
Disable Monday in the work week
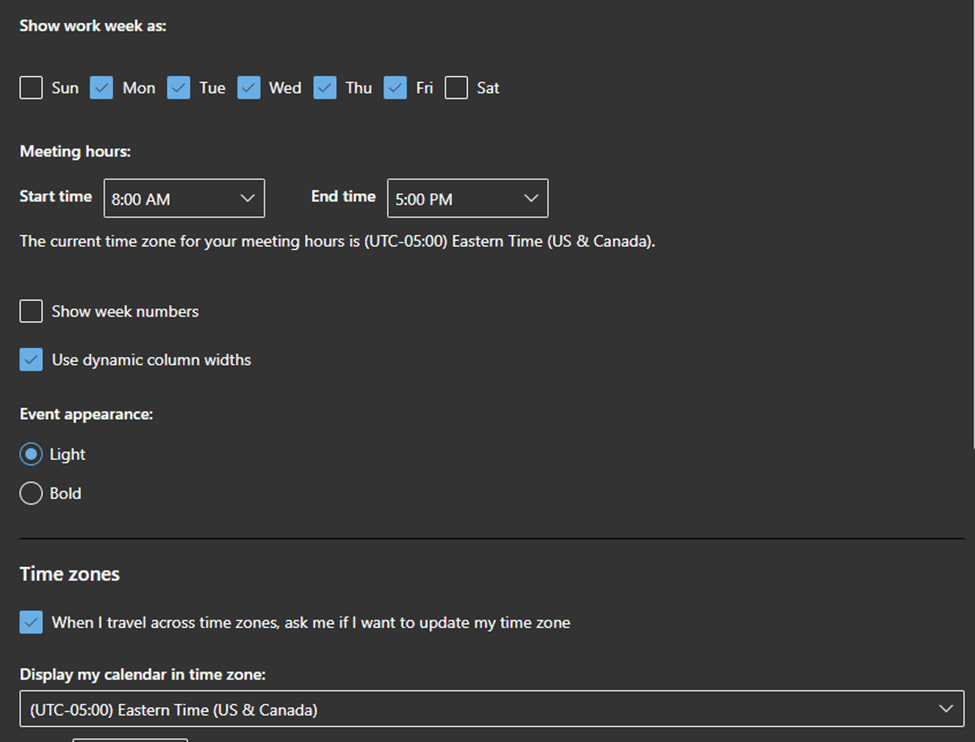101,88
